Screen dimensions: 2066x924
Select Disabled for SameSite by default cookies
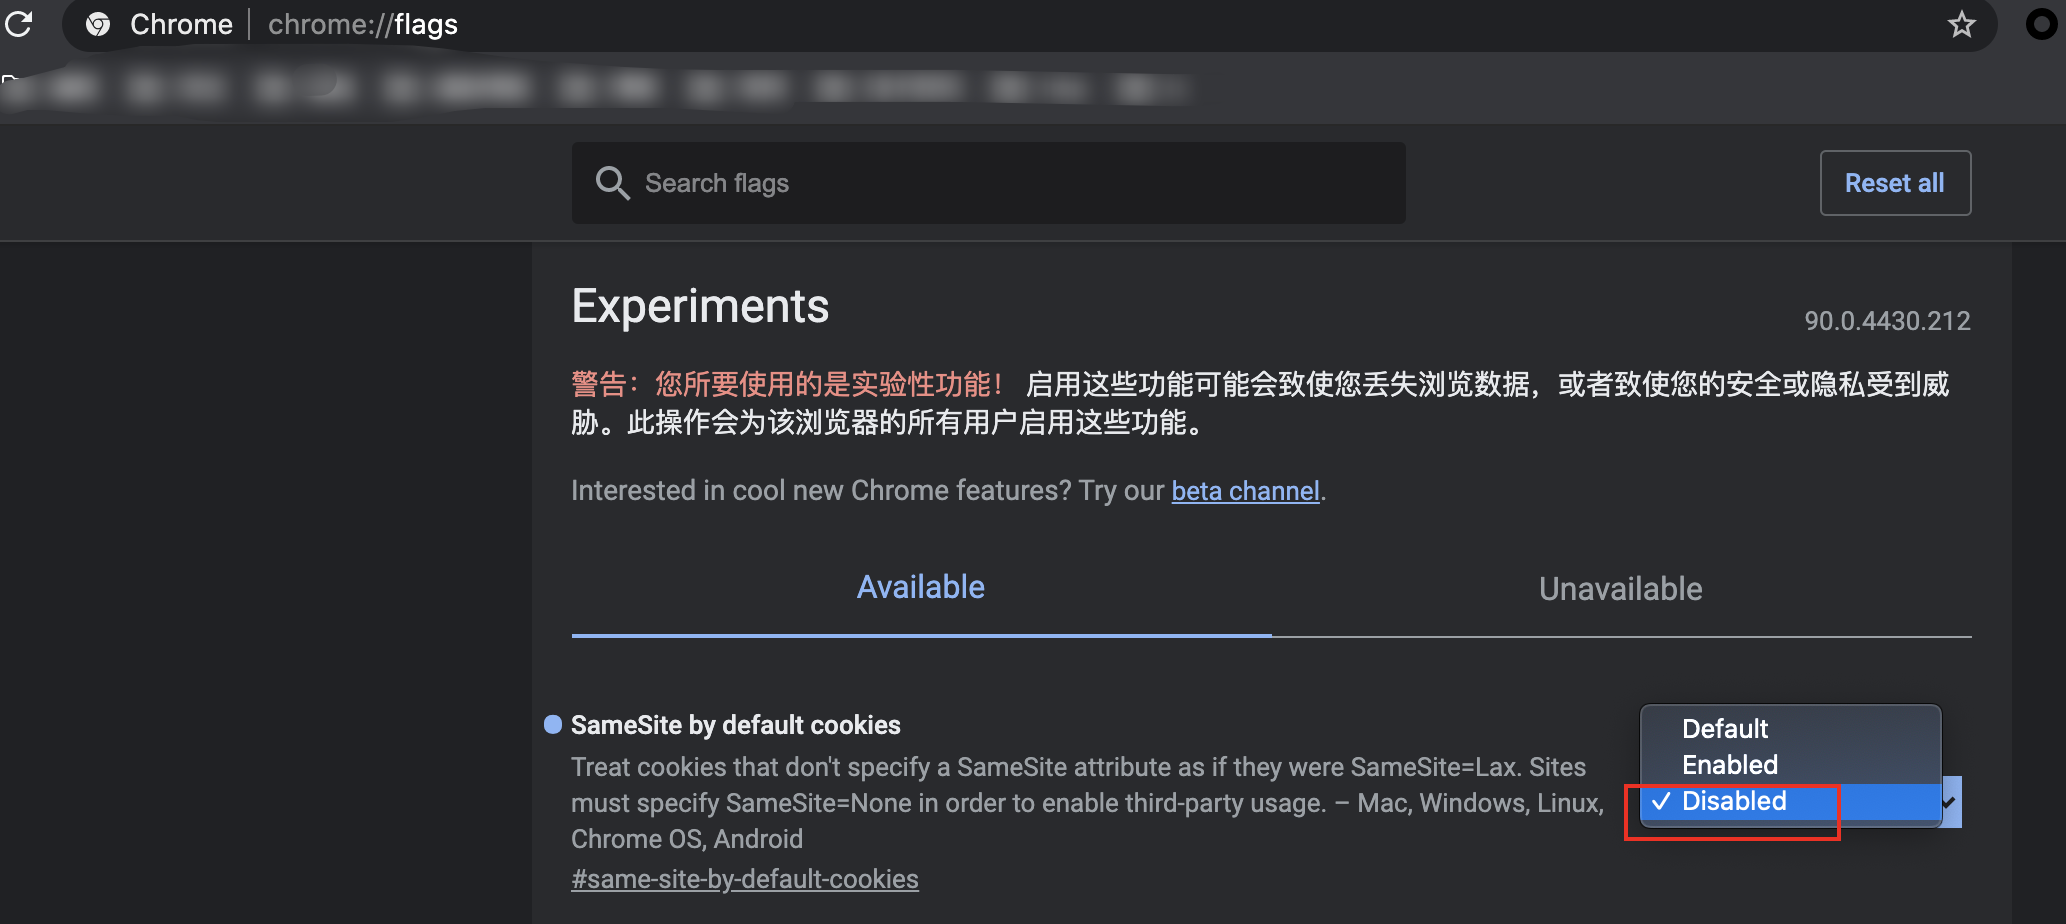1733,801
